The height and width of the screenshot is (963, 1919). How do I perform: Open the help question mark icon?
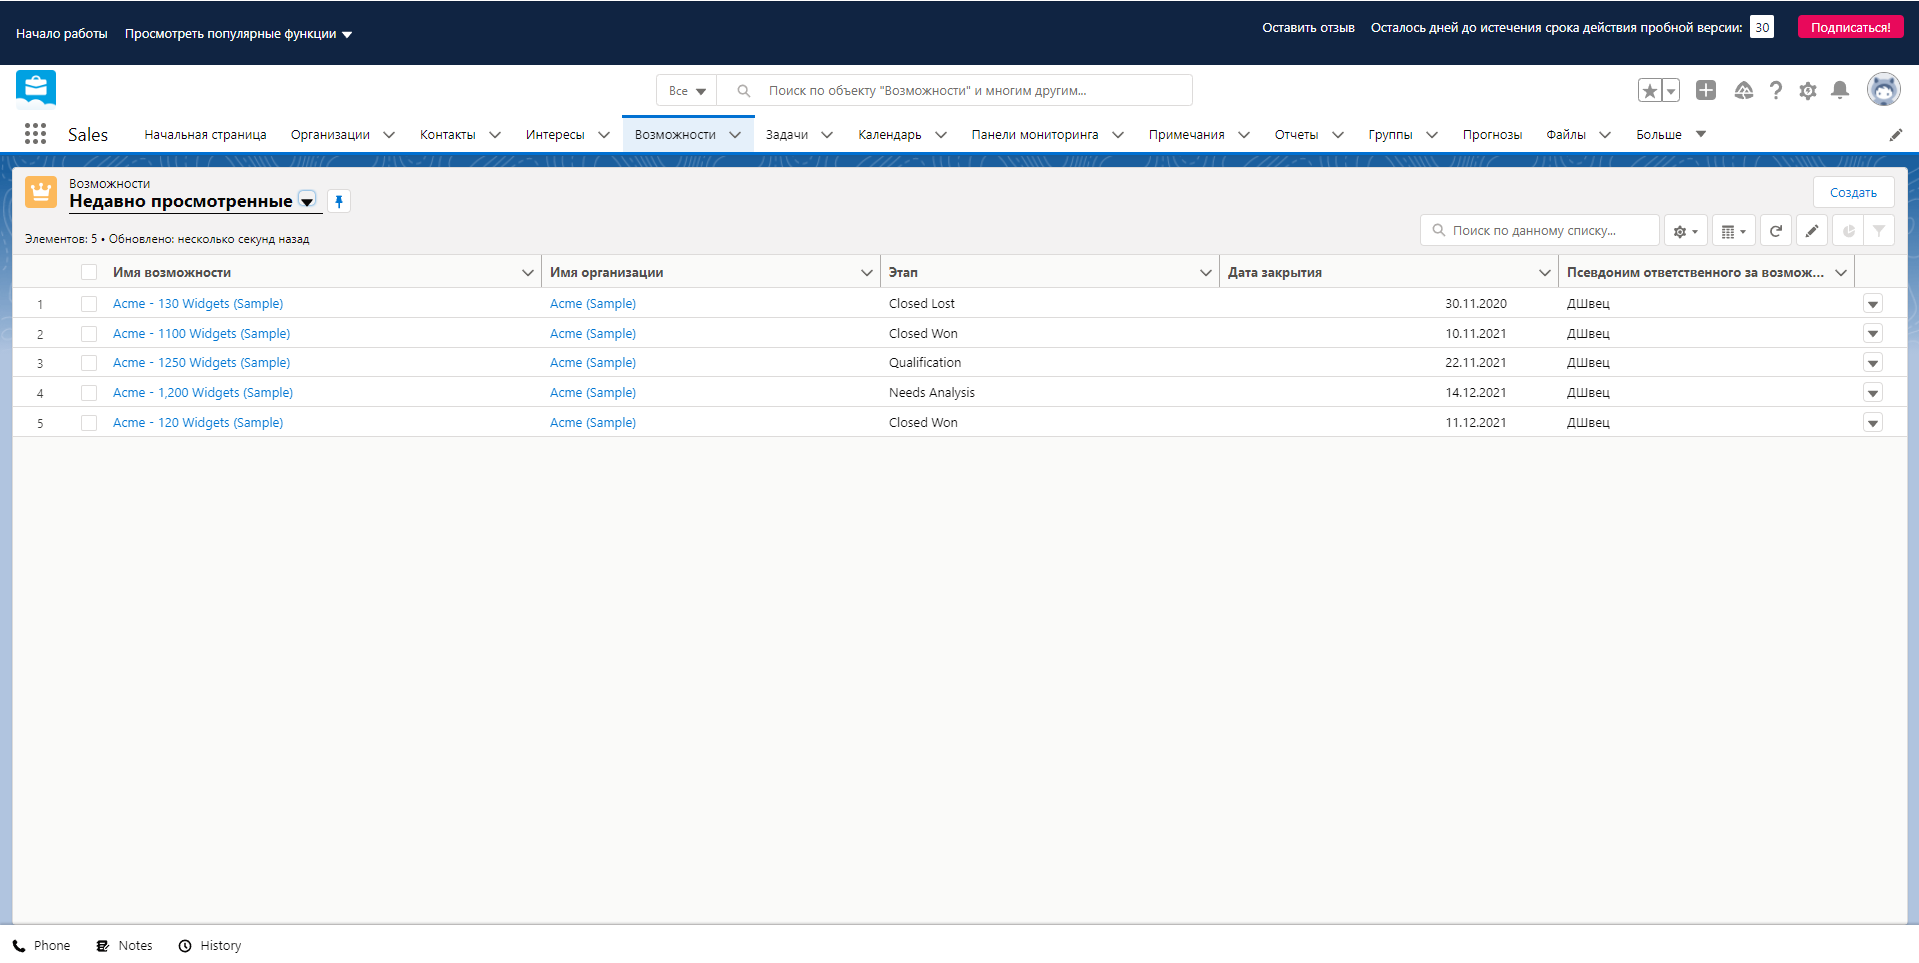(1775, 91)
